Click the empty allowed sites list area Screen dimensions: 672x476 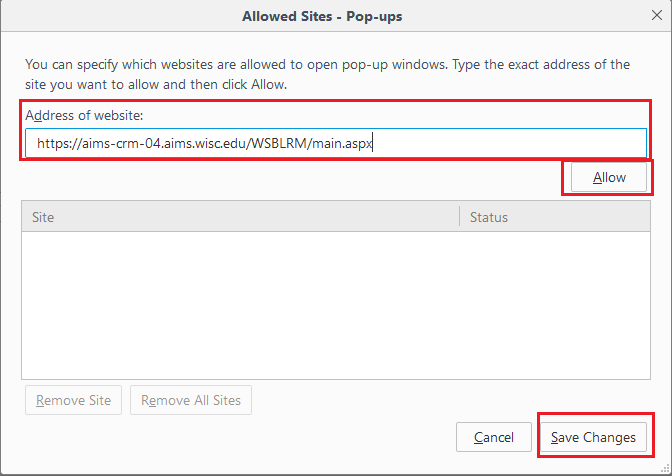click(336, 305)
